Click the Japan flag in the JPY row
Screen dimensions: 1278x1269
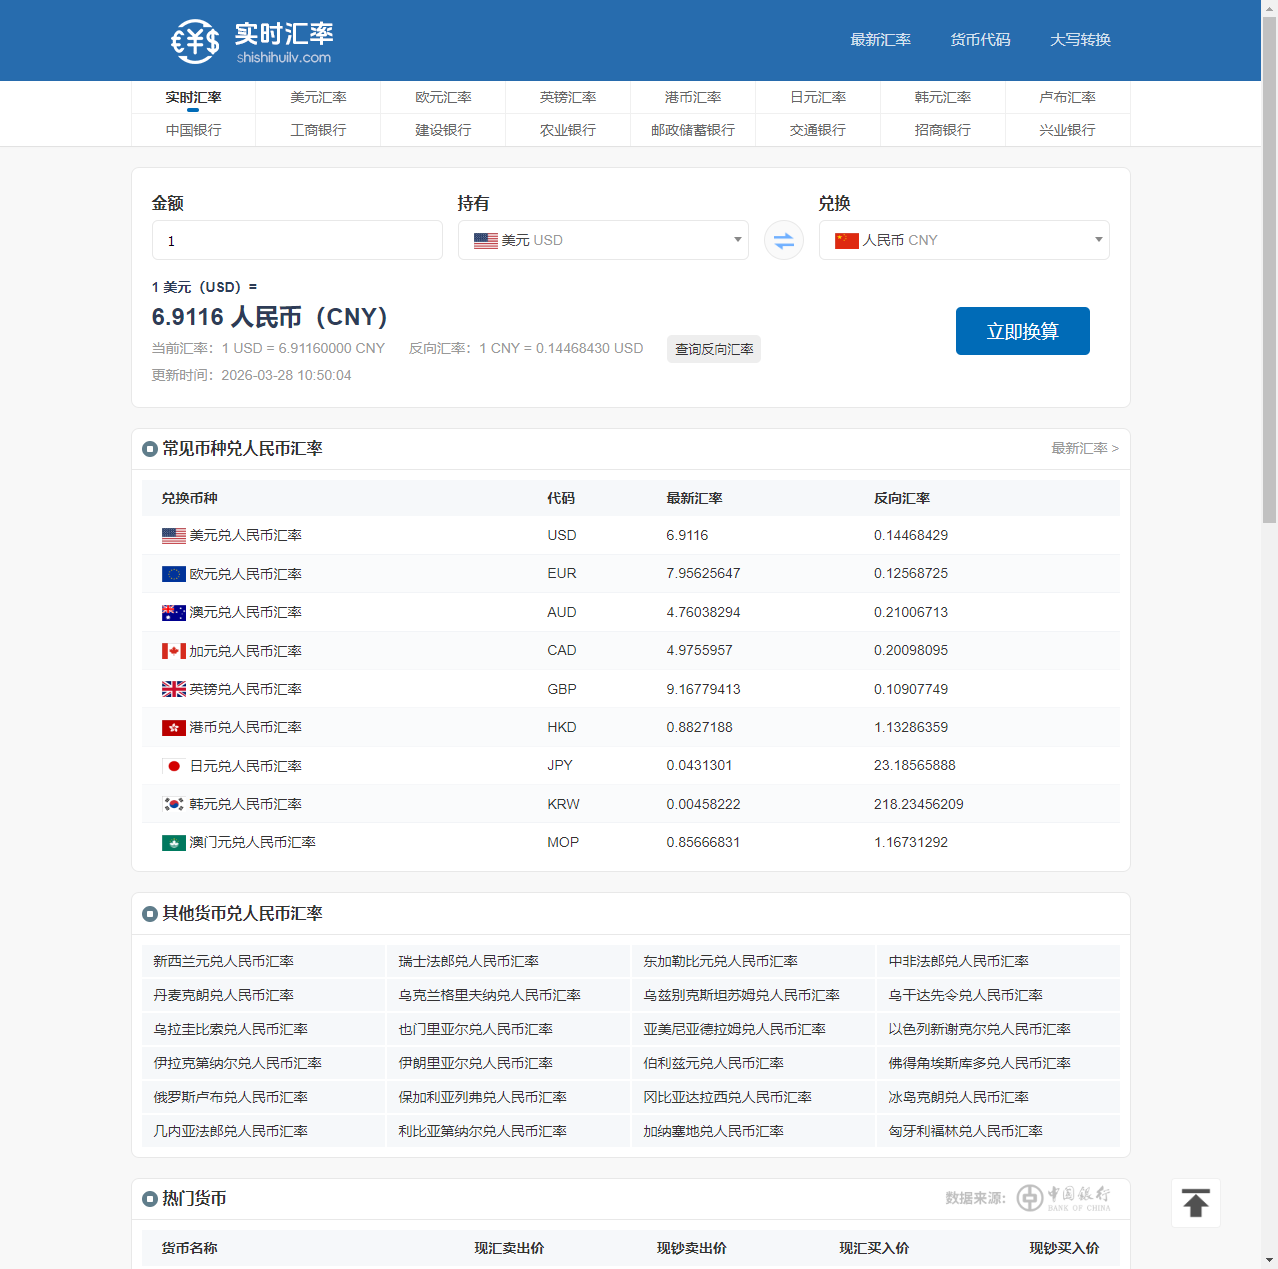click(x=172, y=765)
